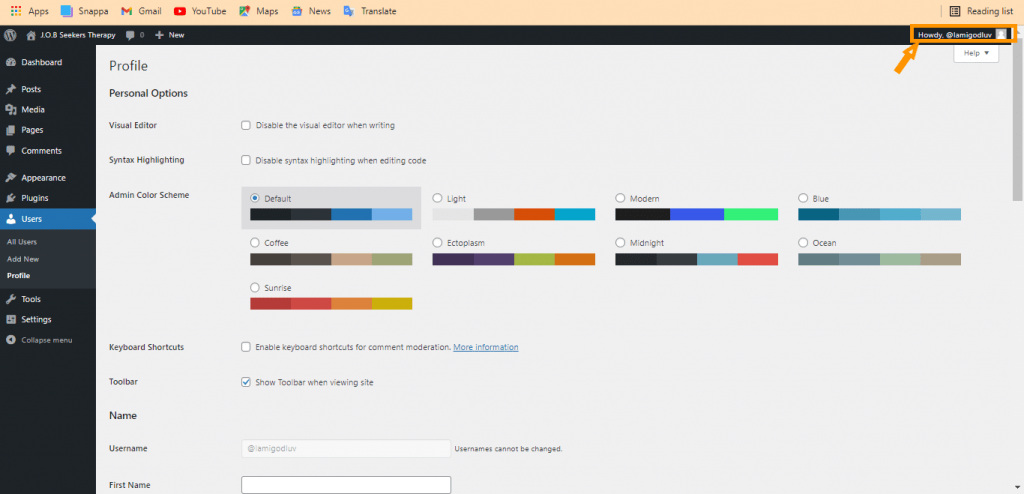Open the Snappa bookmark

point(84,11)
